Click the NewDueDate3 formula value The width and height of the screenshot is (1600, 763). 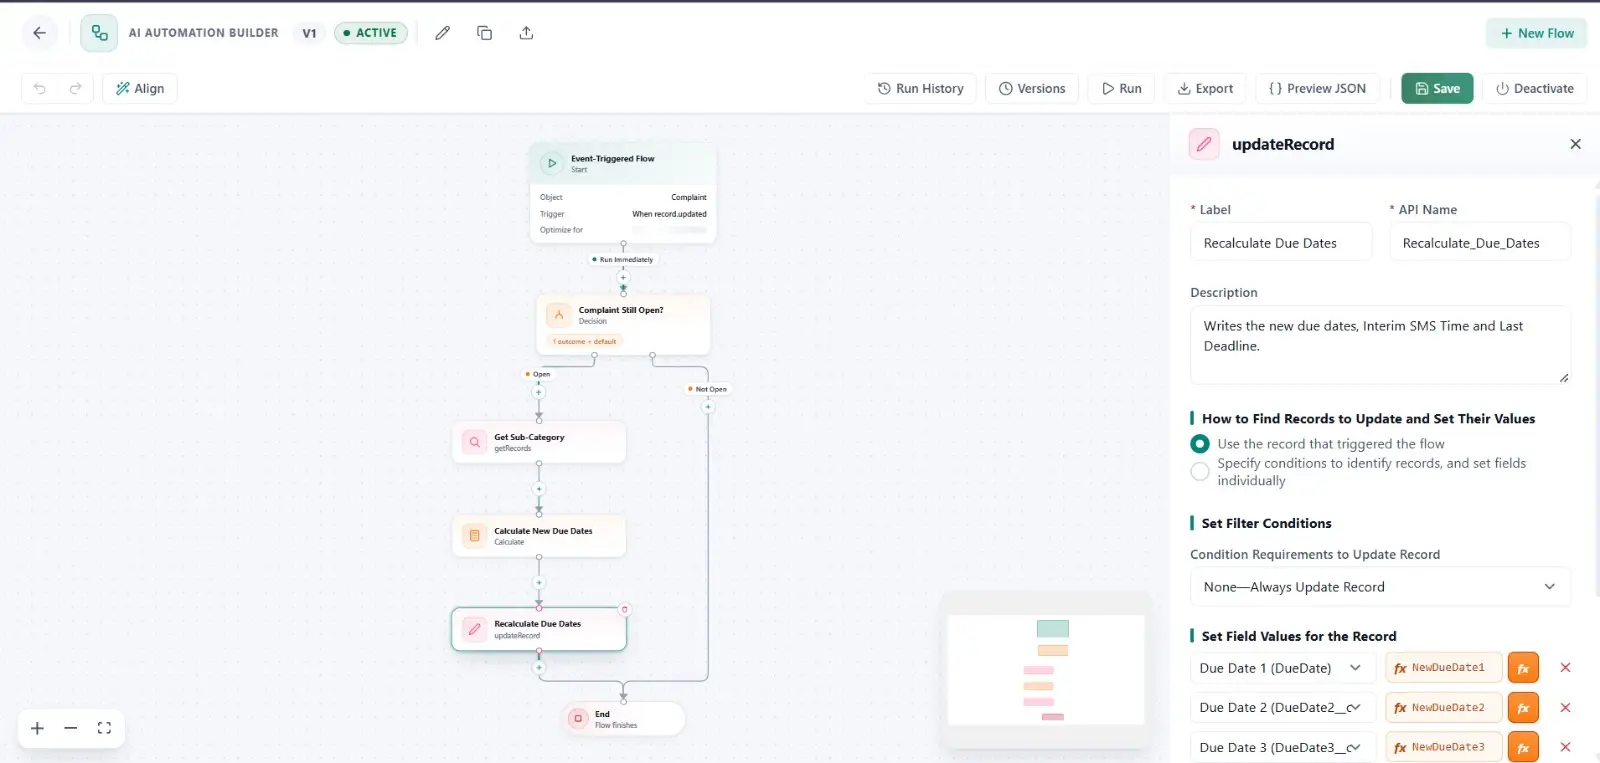click(x=1443, y=747)
